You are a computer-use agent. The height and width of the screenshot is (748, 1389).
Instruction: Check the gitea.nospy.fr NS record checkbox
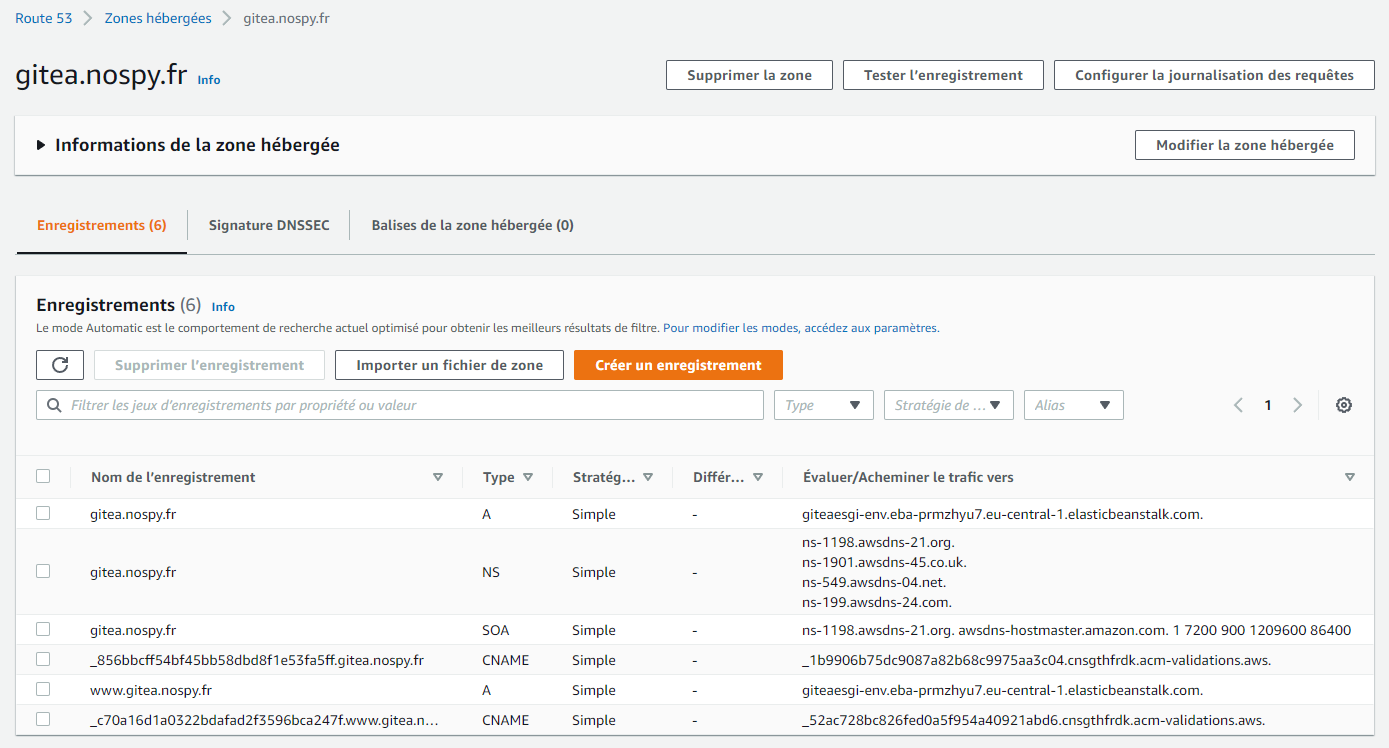click(x=43, y=571)
